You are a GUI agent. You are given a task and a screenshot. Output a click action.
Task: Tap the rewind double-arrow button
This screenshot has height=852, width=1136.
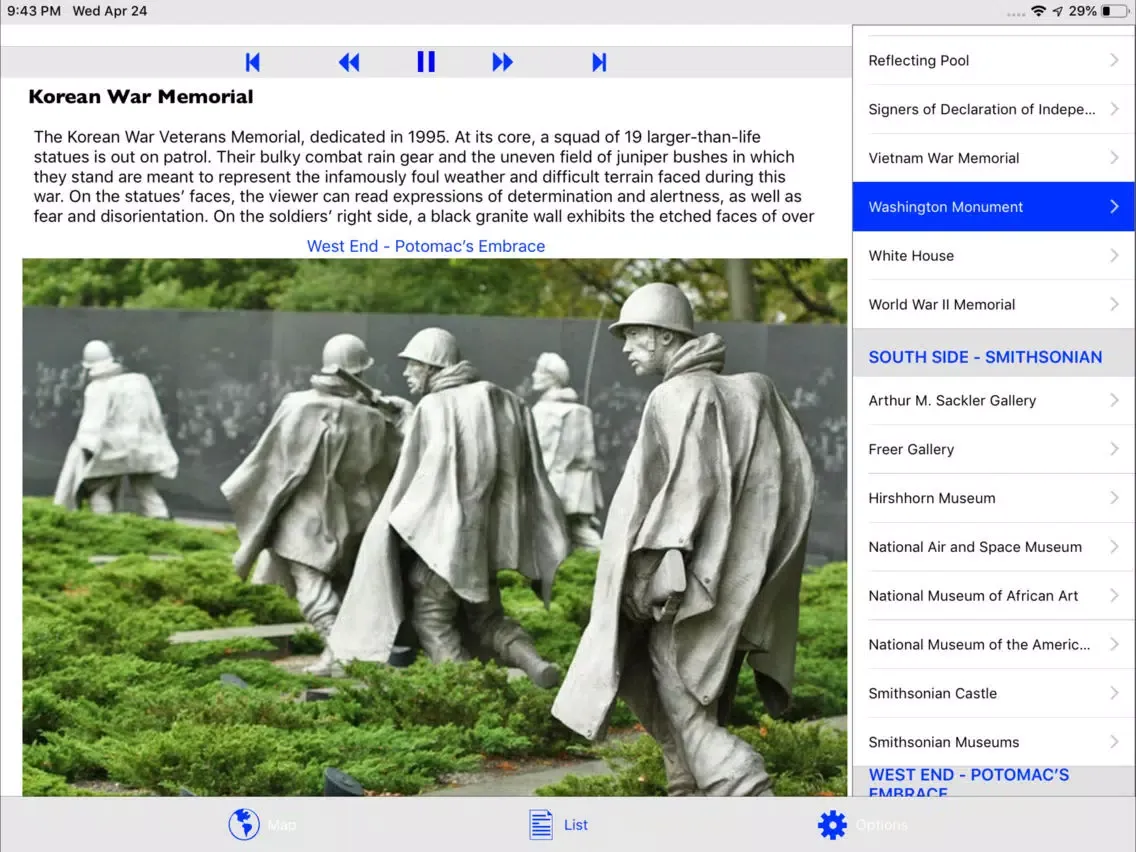[x=349, y=62]
